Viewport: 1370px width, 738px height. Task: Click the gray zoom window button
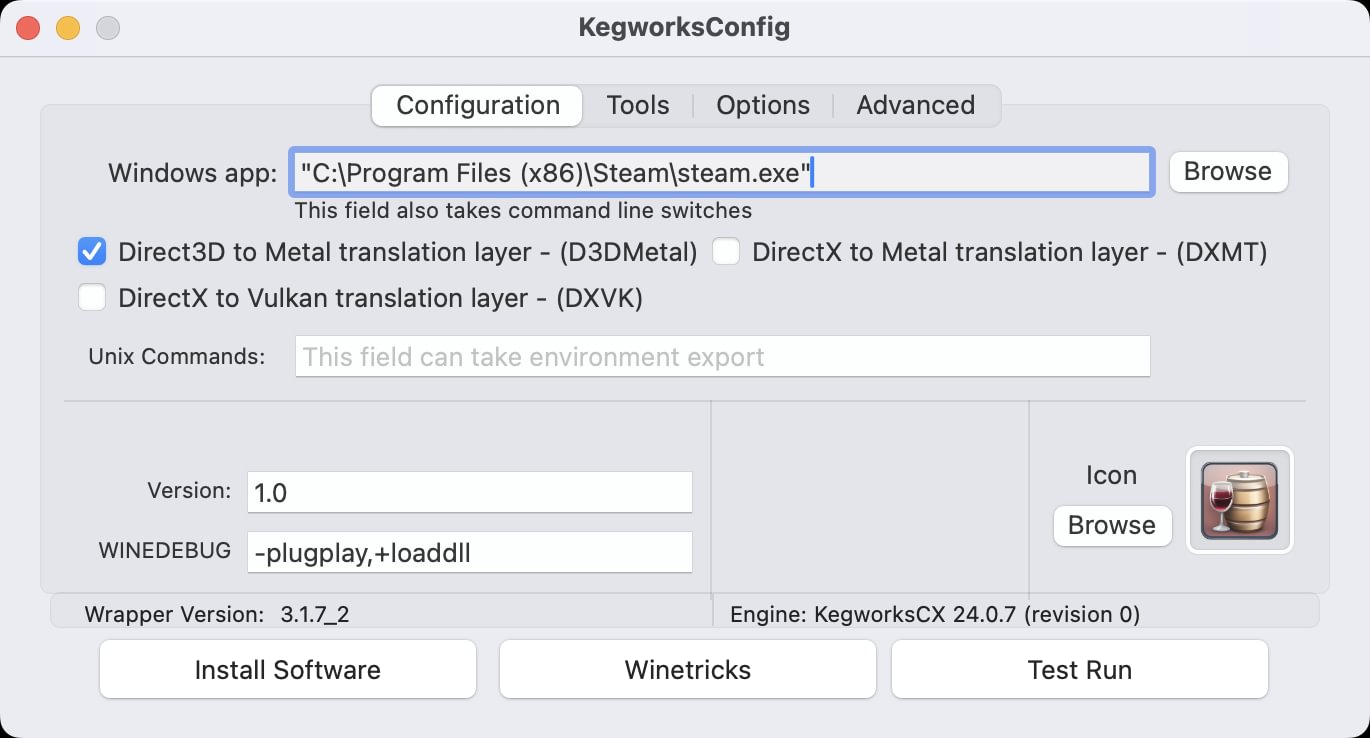(x=108, y=28)
